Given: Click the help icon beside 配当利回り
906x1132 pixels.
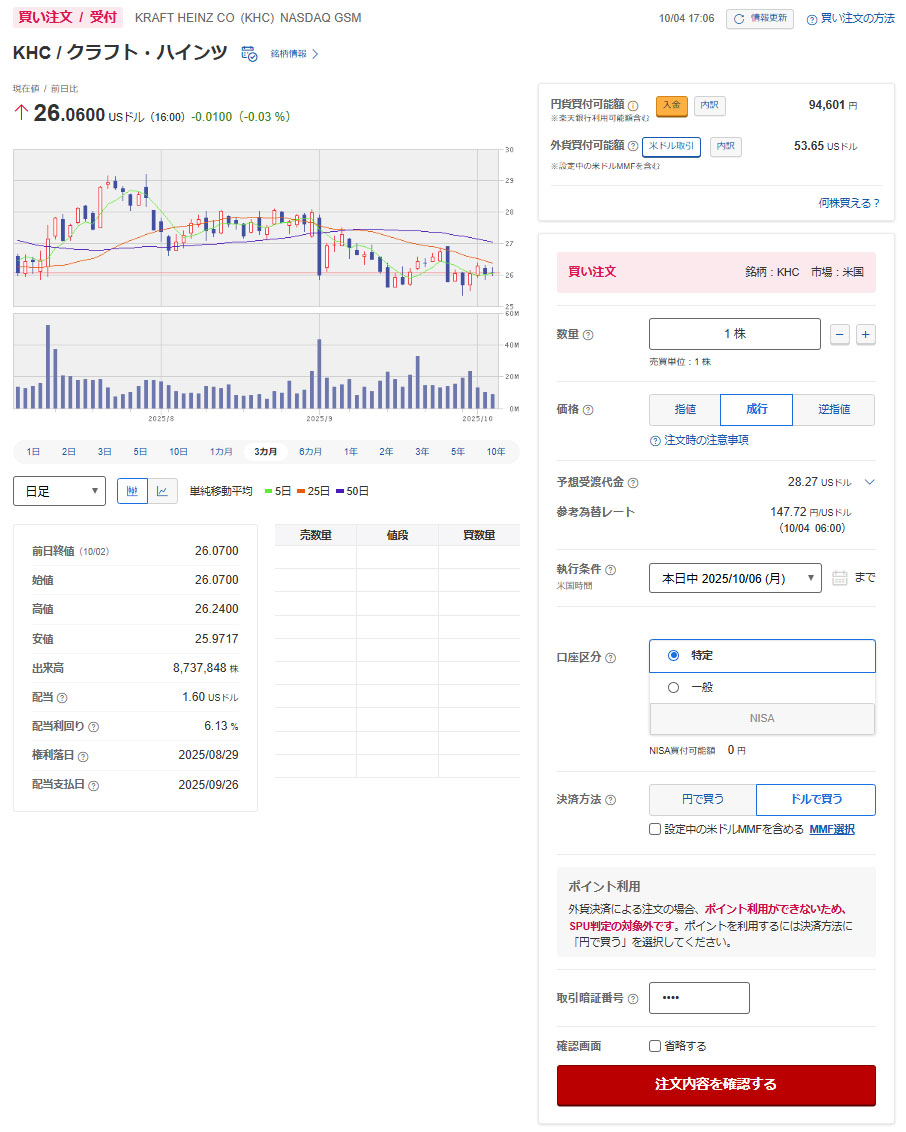Looking at the screenshot, I should click(94, 727).
